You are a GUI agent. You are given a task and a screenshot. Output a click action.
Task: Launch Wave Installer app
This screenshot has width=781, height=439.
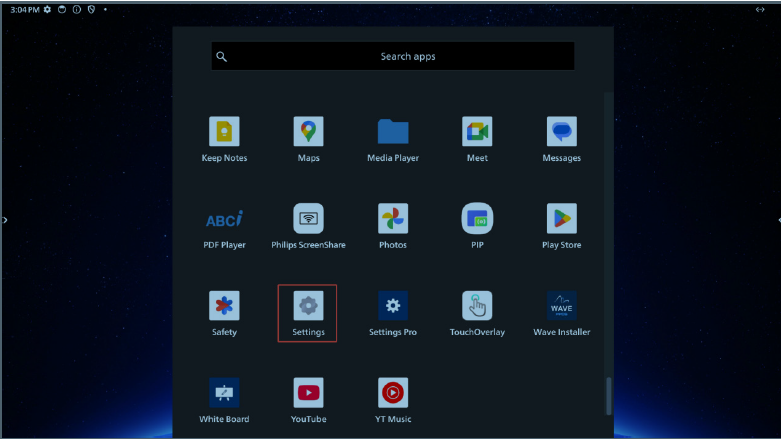pos(561,306)
